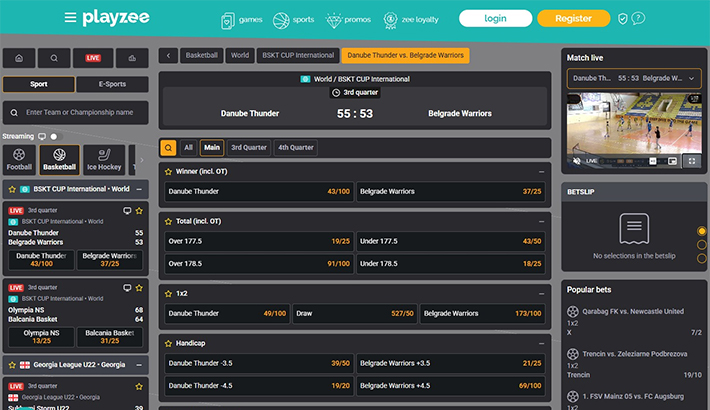710x410 pixels.
Task: Open the sidebar search icon button
Action: pyautogui.click(x=54, y=58)
